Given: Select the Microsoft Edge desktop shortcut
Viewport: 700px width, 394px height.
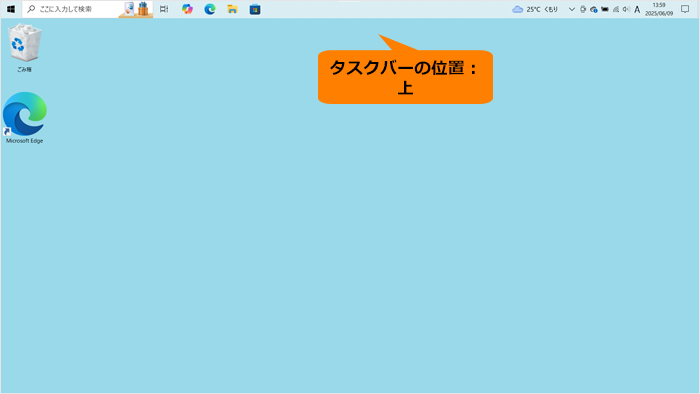Looking at the screenshot, I should pyautogui.click(x=25, y=118).
